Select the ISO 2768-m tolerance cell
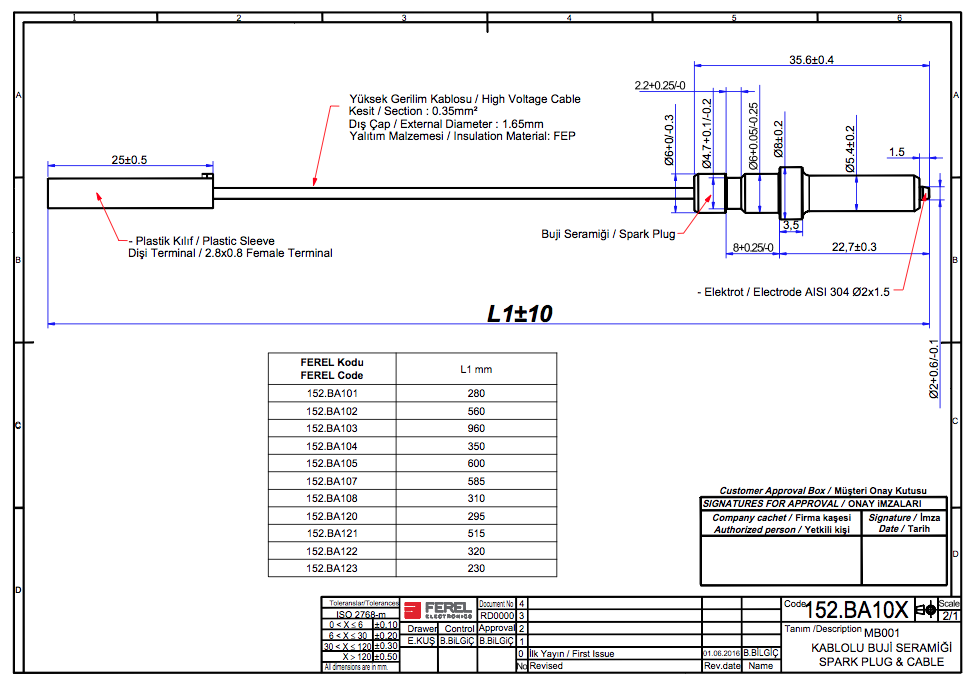The width and height of the screenshot is (973, 687). tap(361, 615)
